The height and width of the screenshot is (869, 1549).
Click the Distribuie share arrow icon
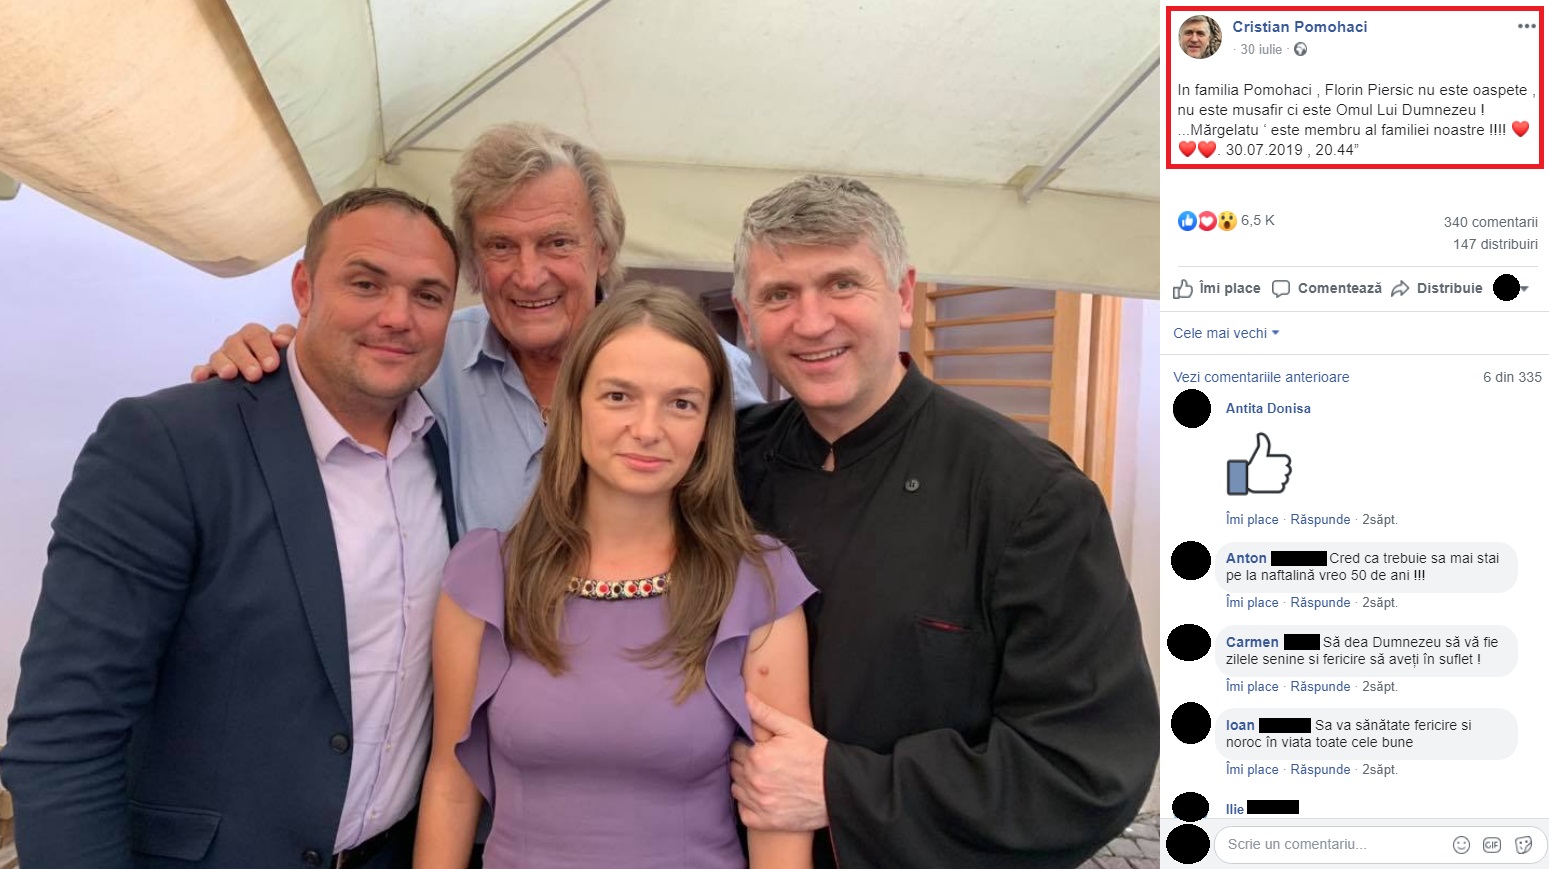[x=1400, y=289]
